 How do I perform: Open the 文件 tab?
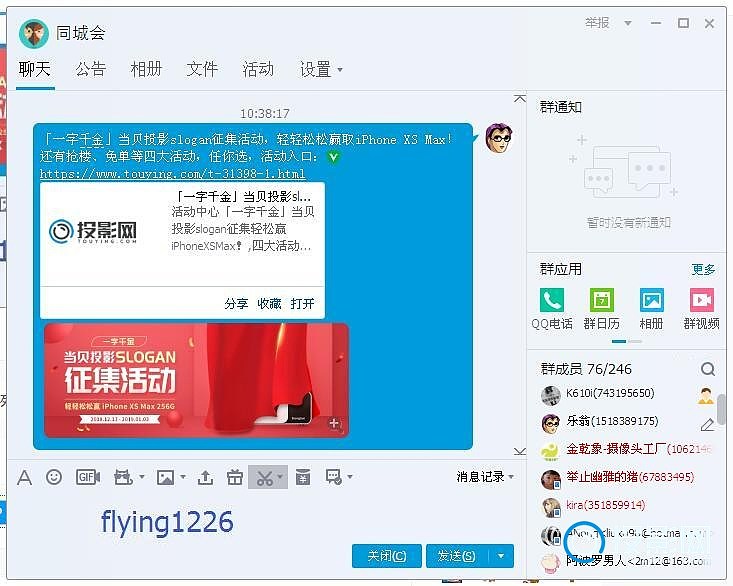(x=202, y=70)
